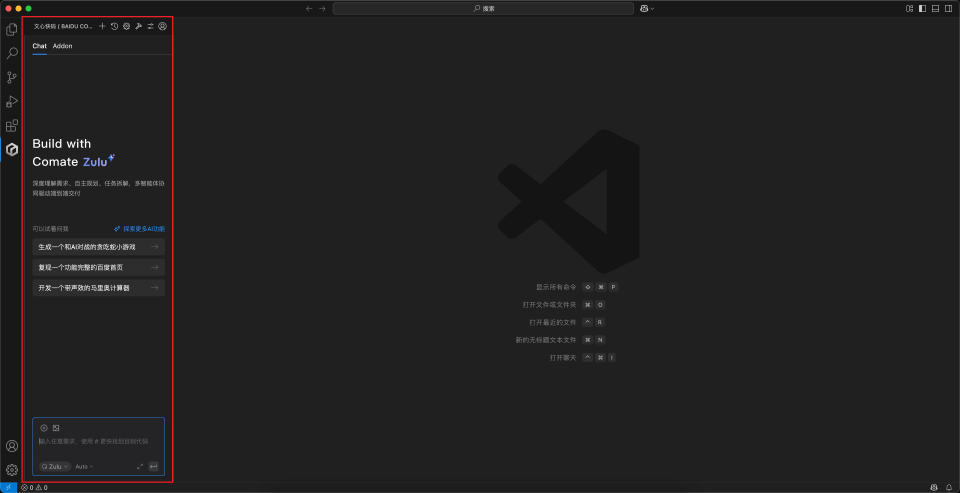
Task: Go forward with title bar right arrow
Action: [322, 9]
